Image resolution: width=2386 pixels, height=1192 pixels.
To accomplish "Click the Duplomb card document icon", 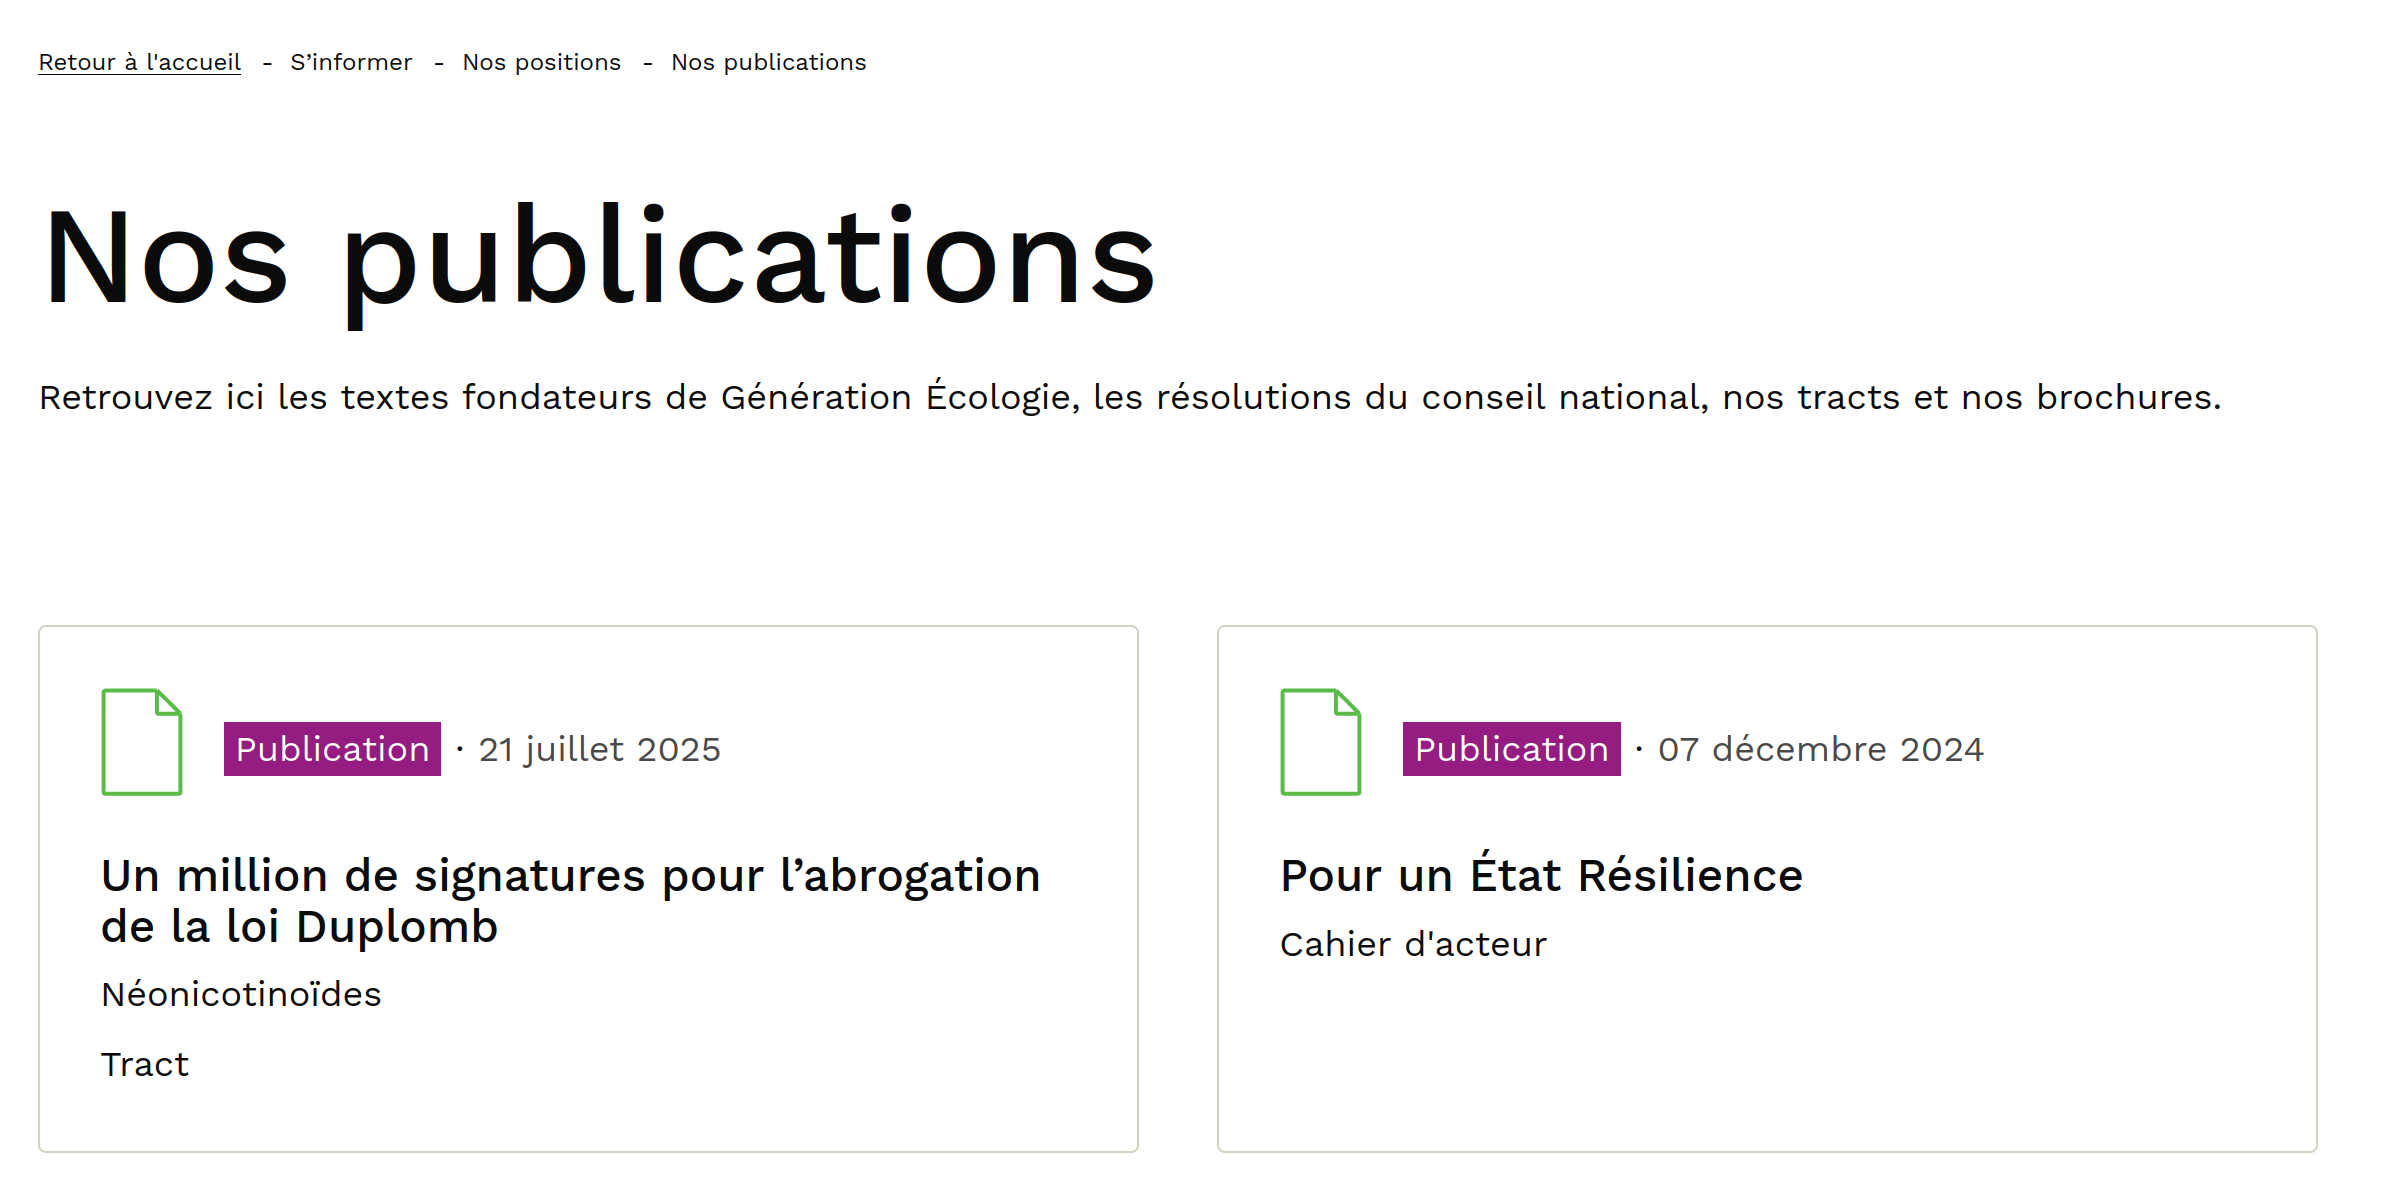I will click(142, 742).
